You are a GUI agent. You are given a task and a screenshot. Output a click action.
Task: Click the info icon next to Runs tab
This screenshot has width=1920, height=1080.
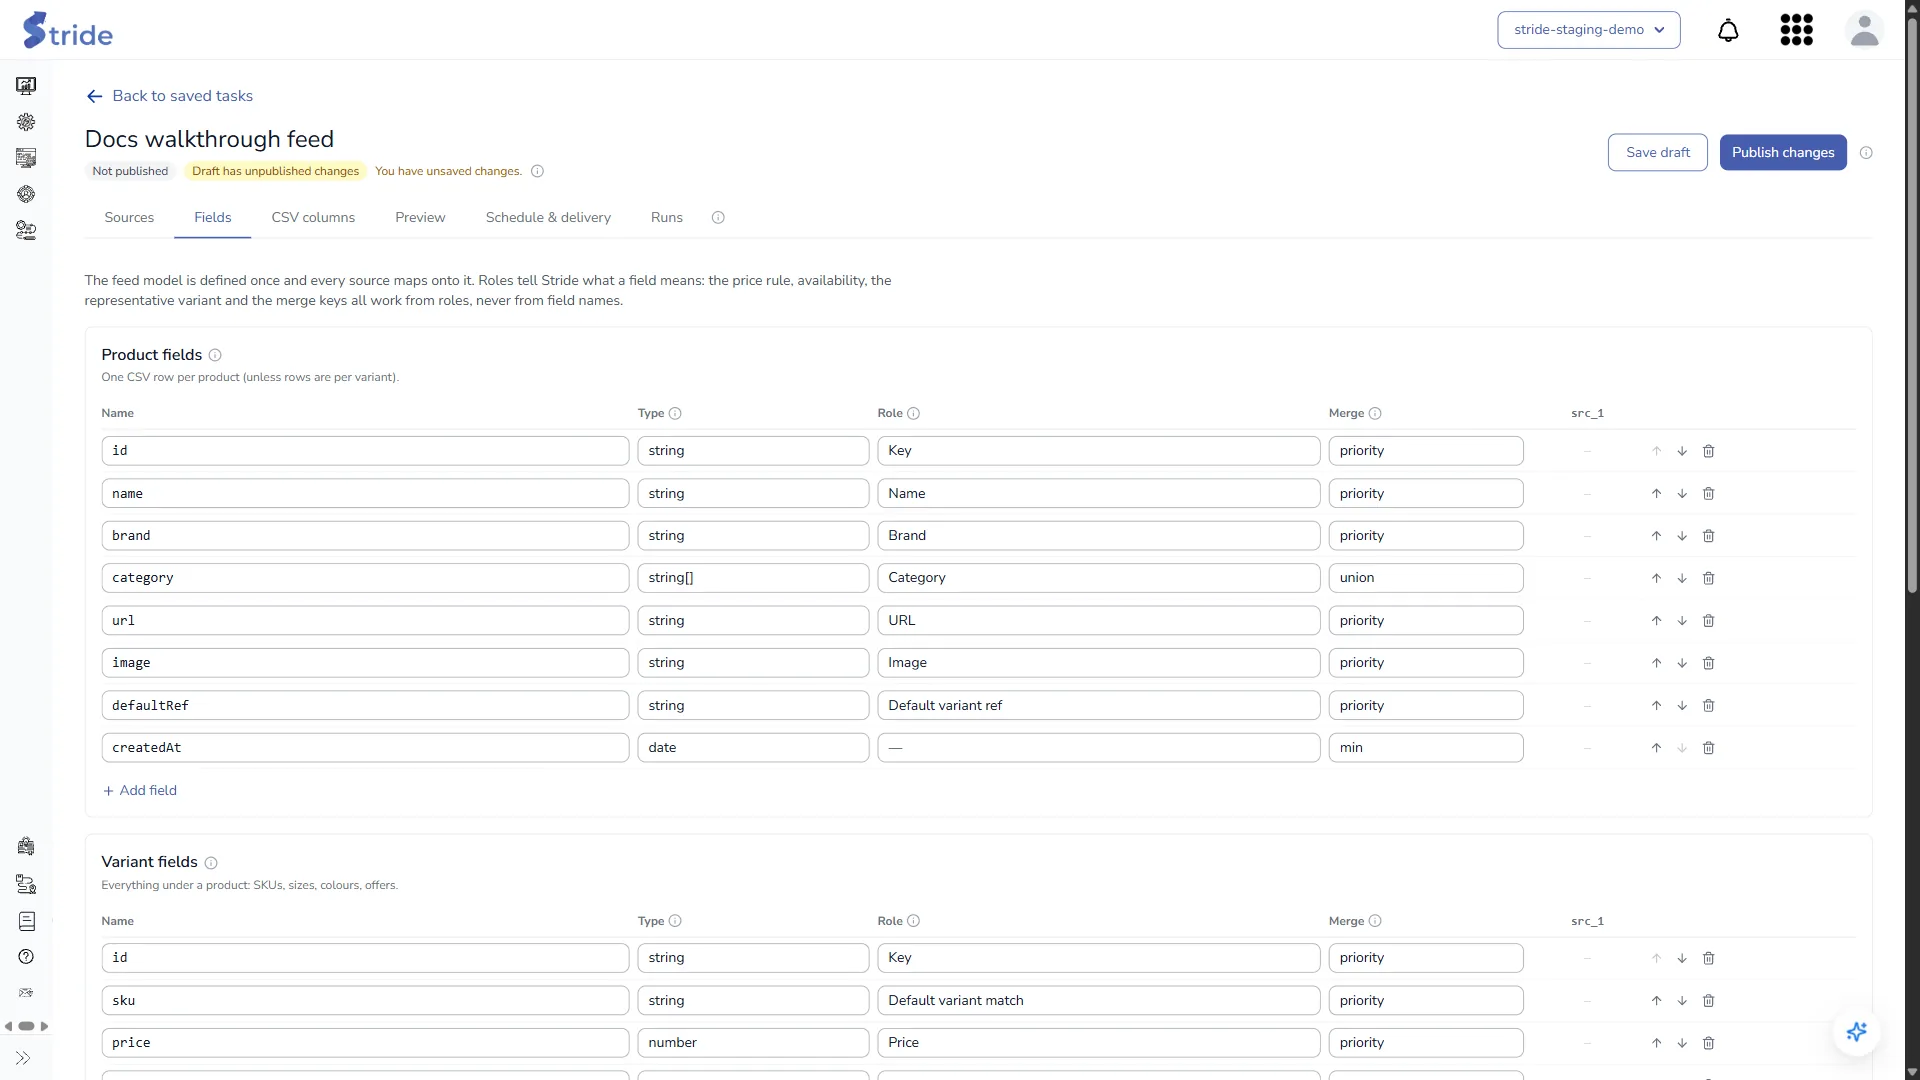click(x=718, y=218)
